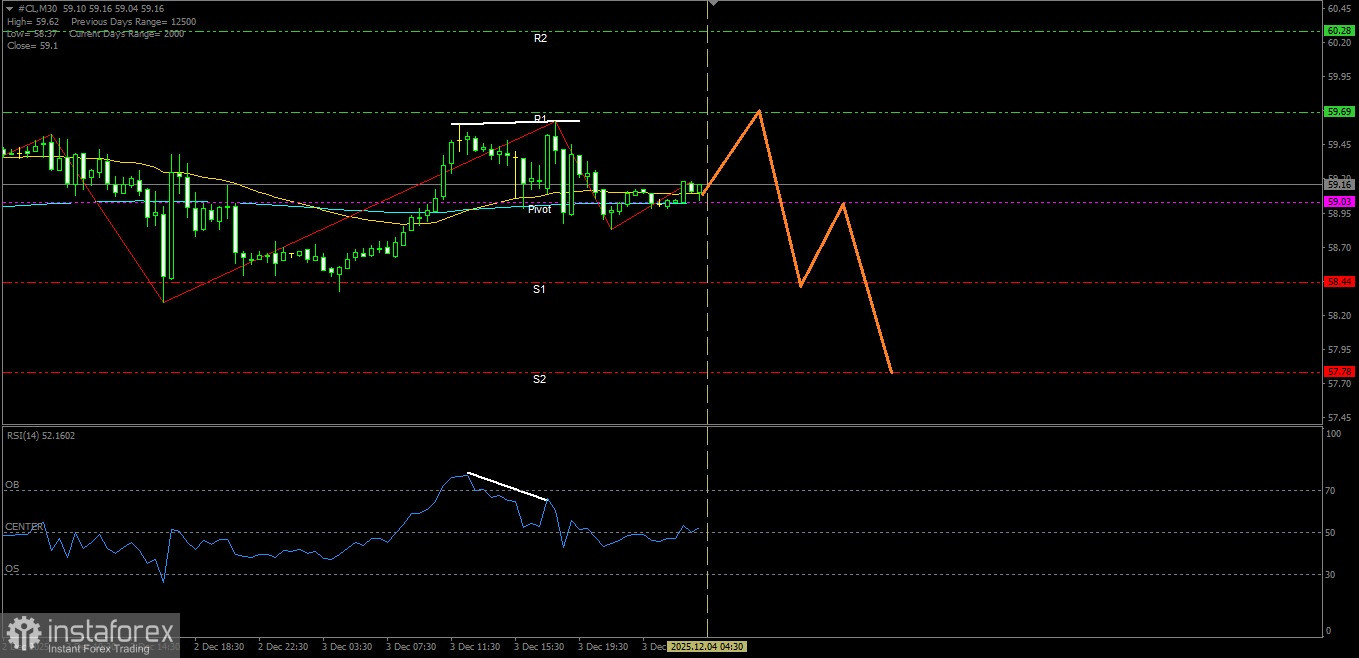Select the S2 support level label

point(539,379)
